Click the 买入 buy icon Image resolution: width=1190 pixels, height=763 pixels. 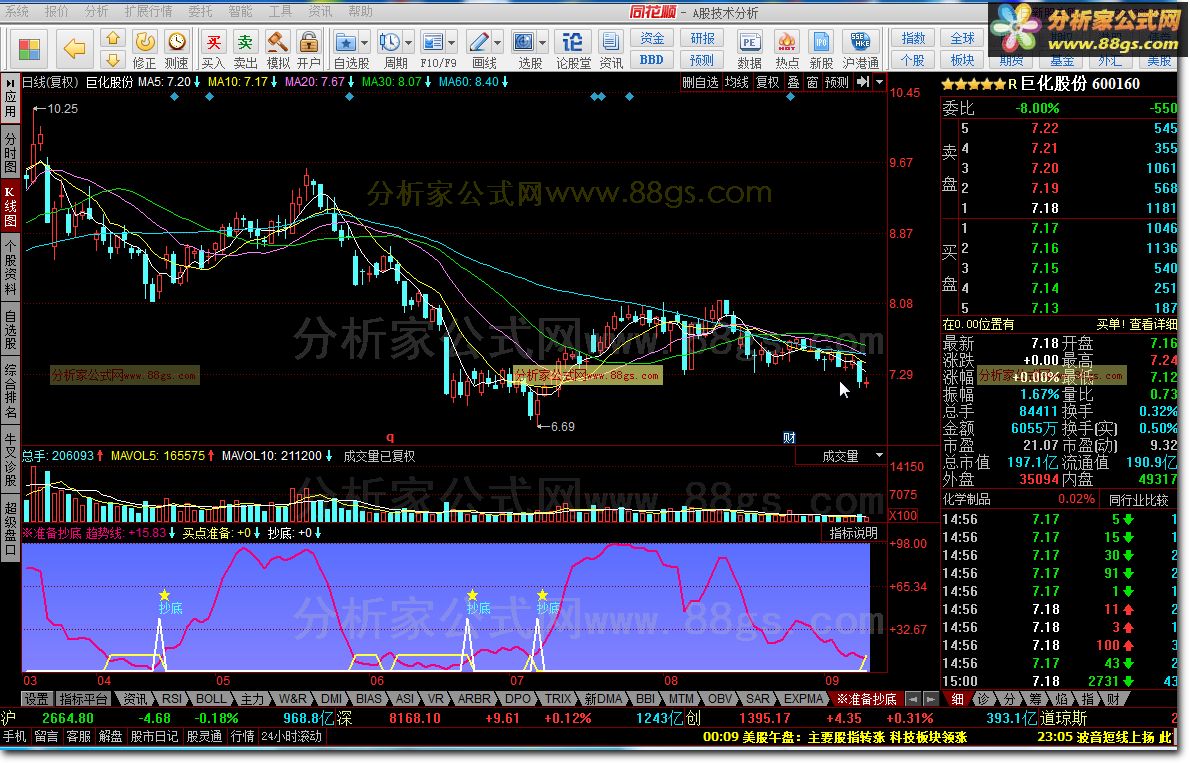[213, 50]
